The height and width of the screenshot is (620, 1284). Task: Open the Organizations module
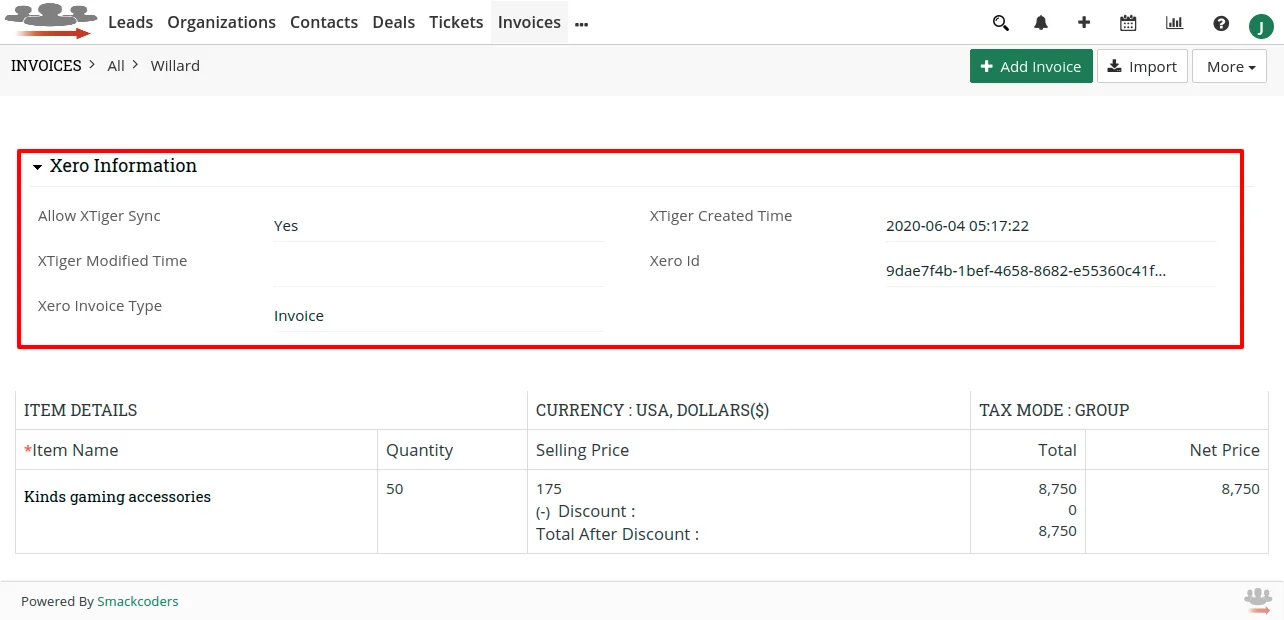point(222,22)
